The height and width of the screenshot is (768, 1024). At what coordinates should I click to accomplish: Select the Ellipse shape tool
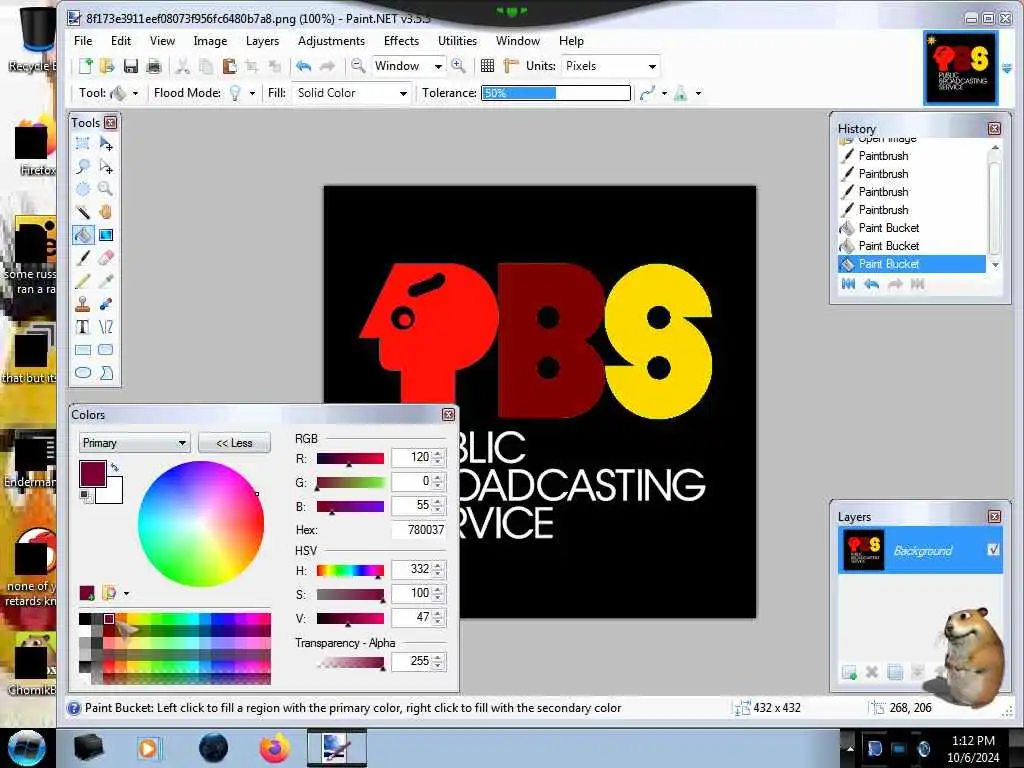click(83, 373)
